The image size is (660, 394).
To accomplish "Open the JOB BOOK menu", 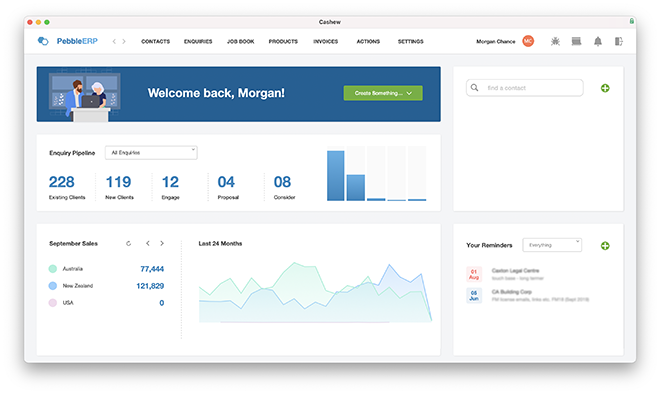I will (240, 41).
